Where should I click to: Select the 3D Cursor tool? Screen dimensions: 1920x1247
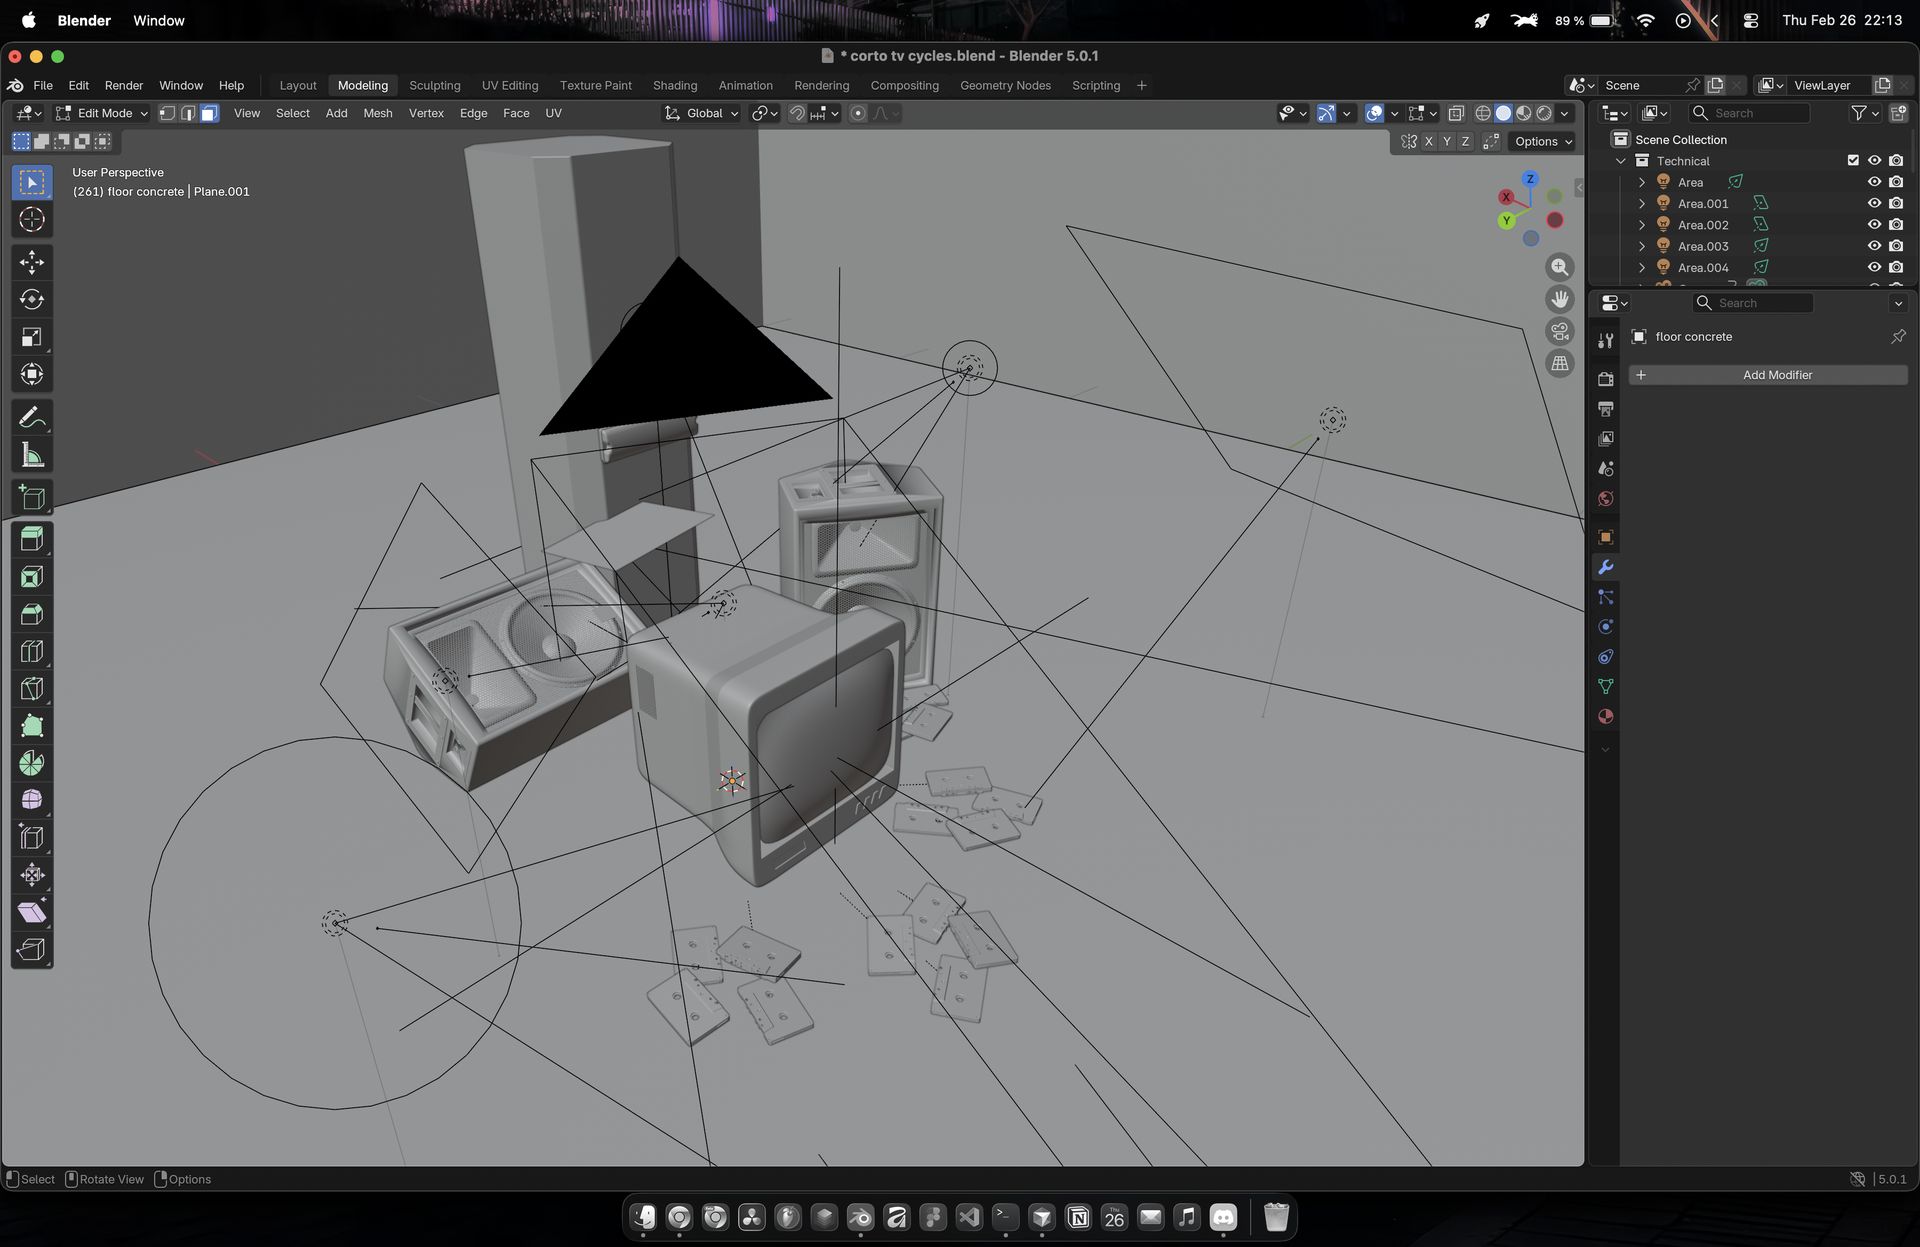coord(31,220)
